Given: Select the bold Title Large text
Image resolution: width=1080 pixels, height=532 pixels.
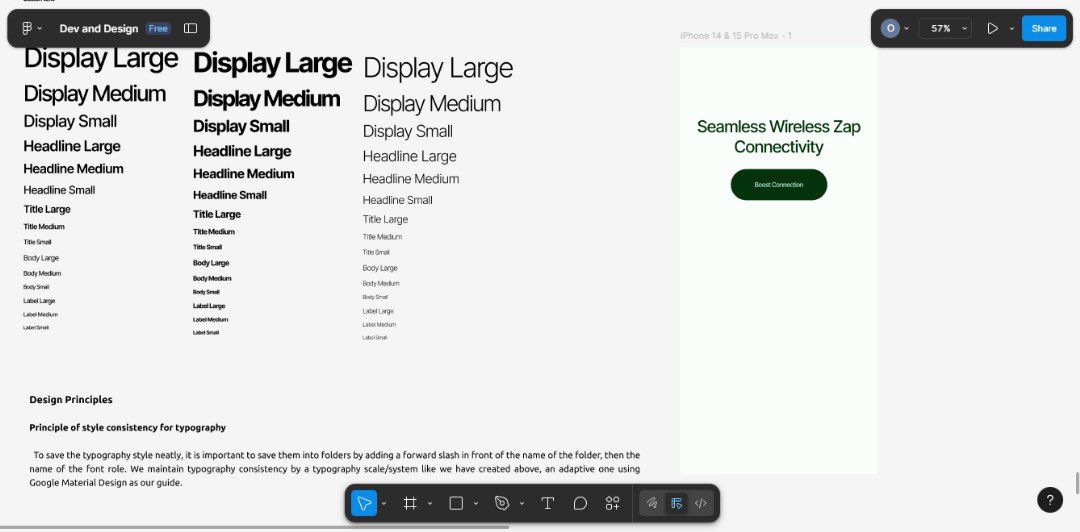Looking at the screenshot, I should pyautogui.click(x=217, y=214).
